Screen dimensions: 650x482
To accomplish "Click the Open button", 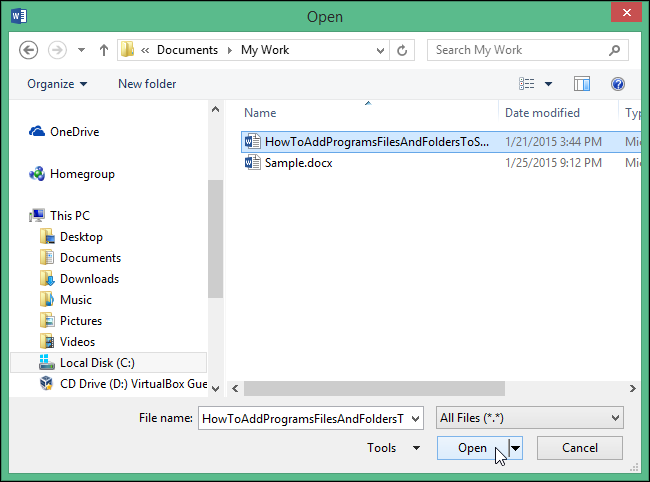I will [473, 448].
